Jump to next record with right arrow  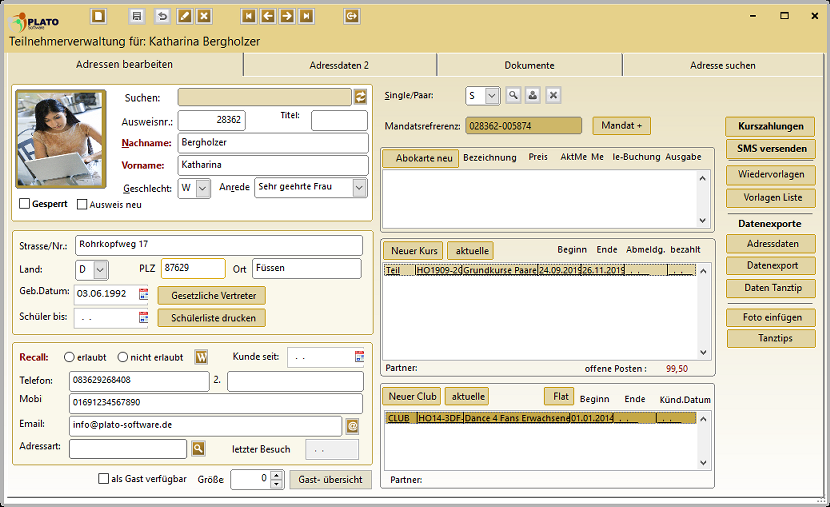point(287,16)
